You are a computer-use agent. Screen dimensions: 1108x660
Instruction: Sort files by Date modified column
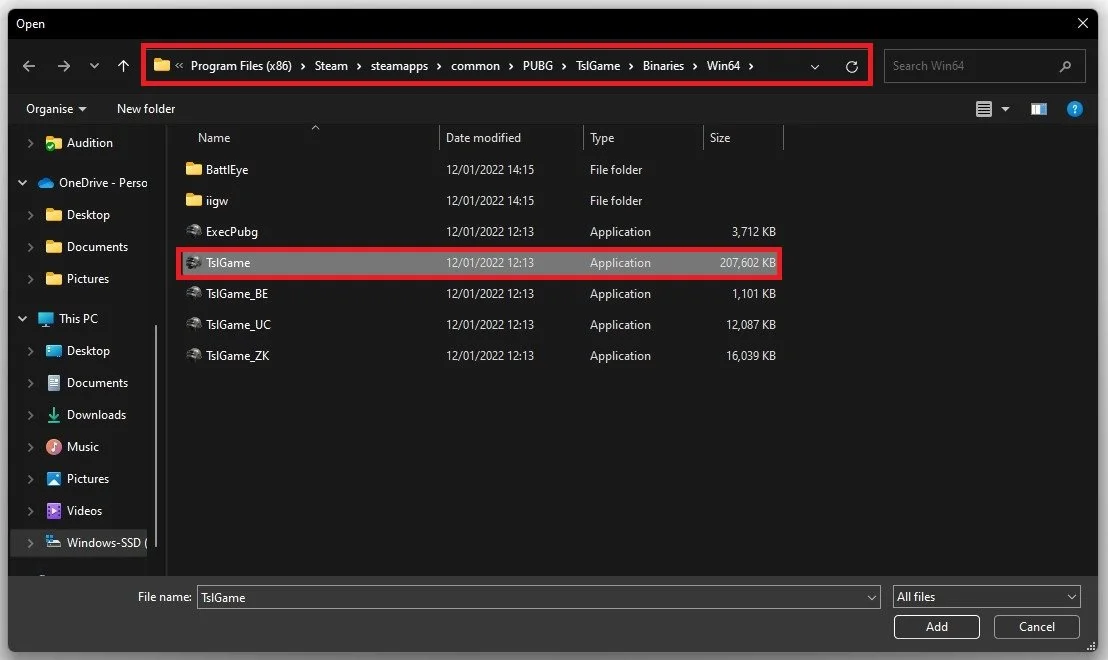point(483,138)
